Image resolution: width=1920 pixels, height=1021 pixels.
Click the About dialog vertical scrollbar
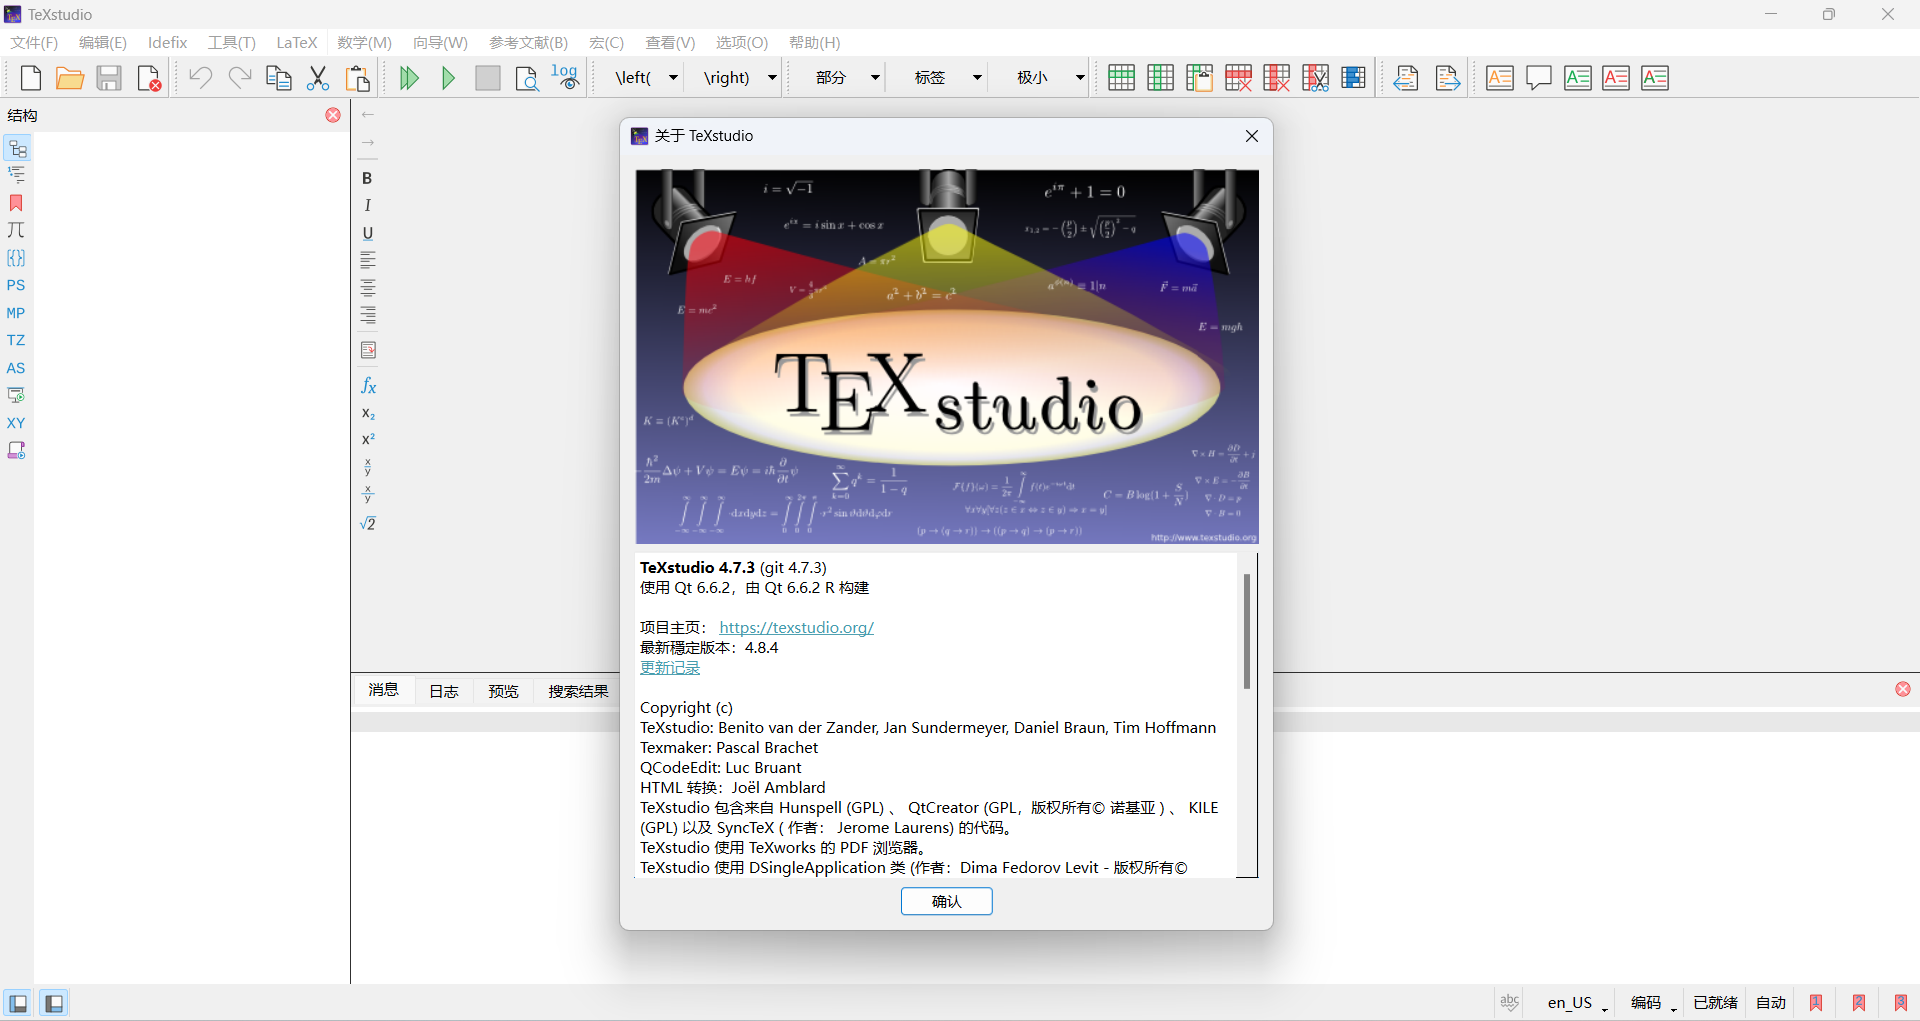pyautogui.click(x=1247, y=631)
